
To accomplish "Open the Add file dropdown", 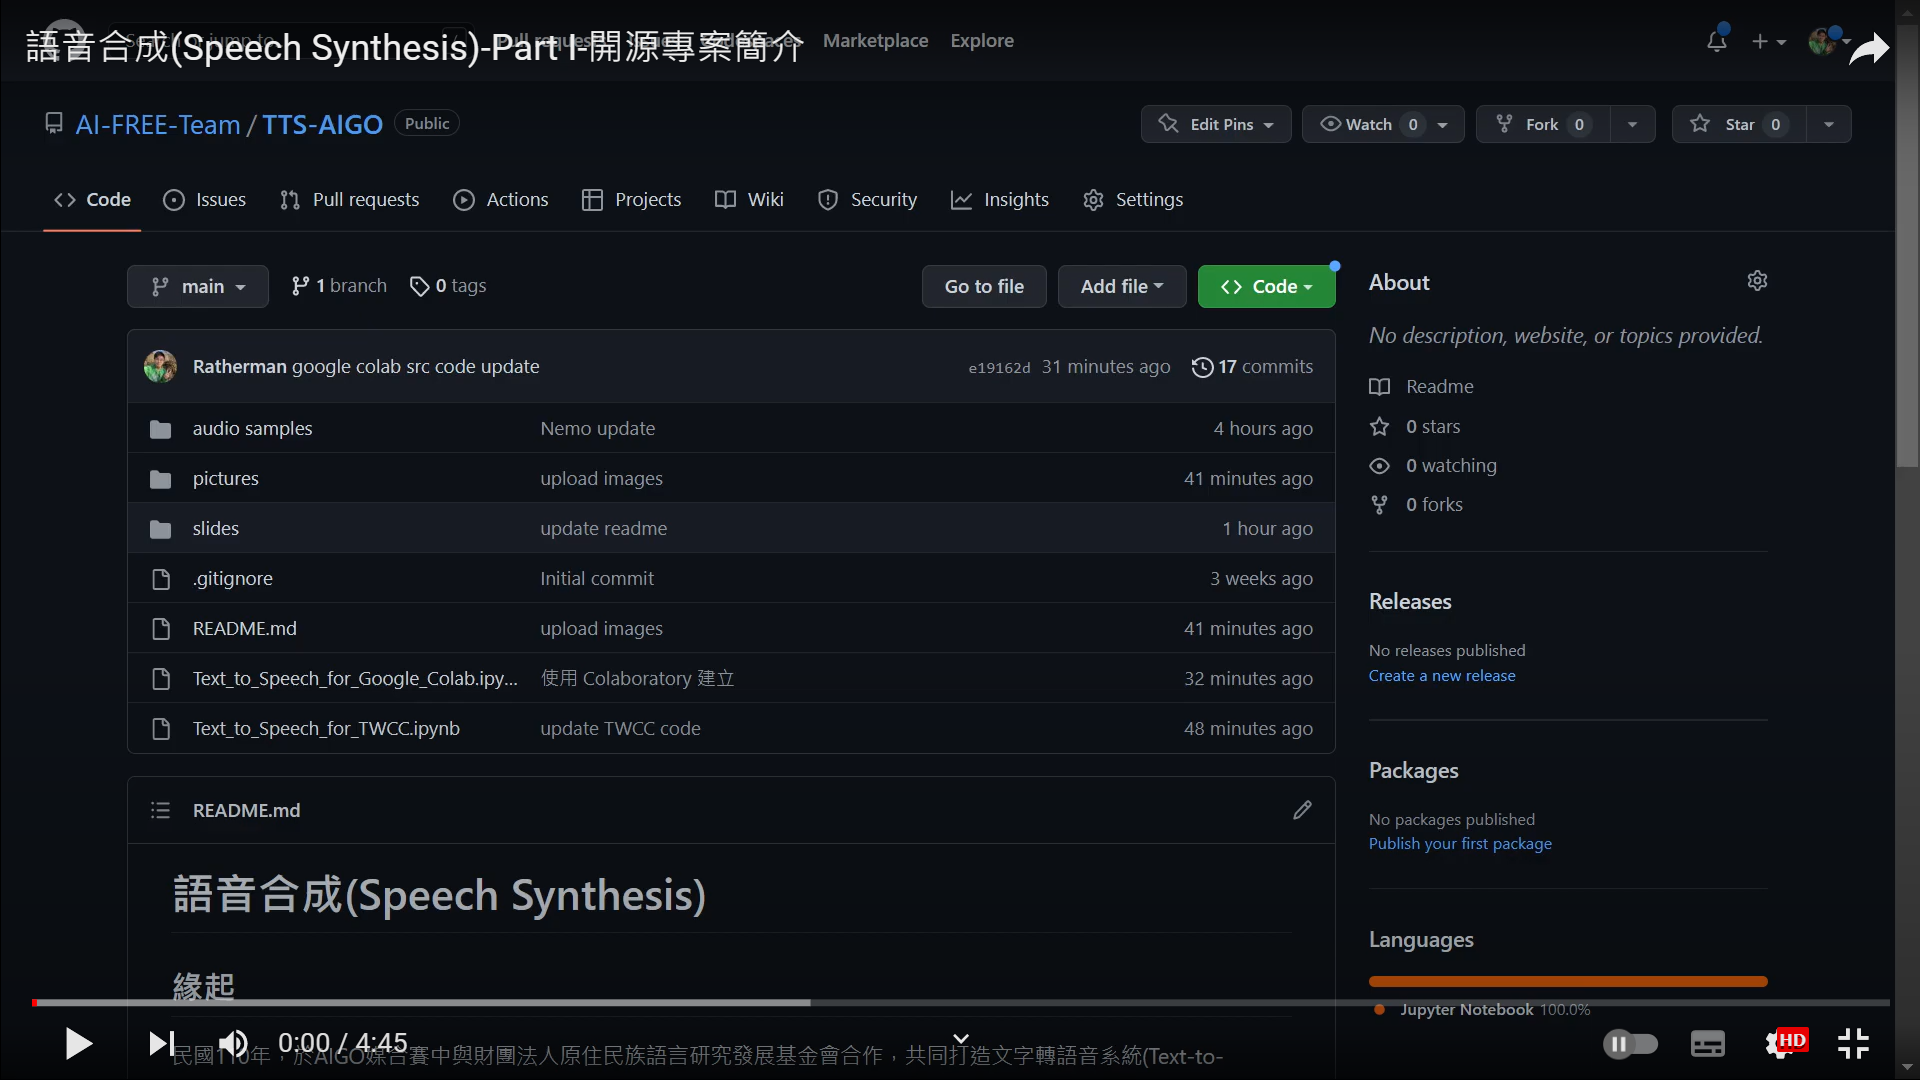I will tap(1121, 287).
